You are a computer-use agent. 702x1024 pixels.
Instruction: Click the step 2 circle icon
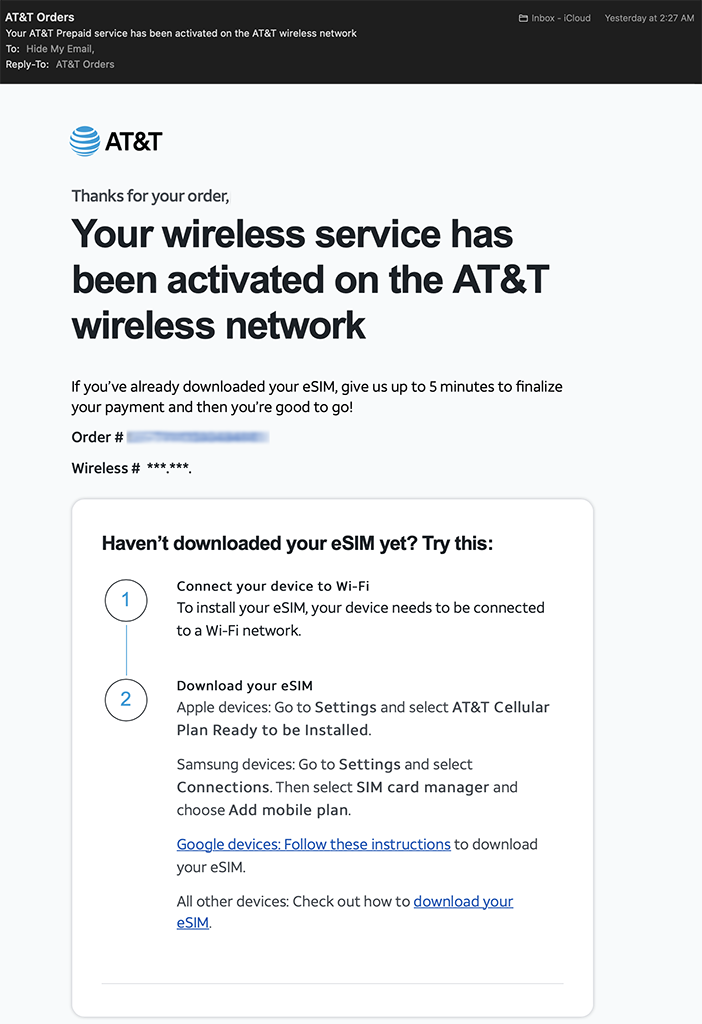pos(126,699)
